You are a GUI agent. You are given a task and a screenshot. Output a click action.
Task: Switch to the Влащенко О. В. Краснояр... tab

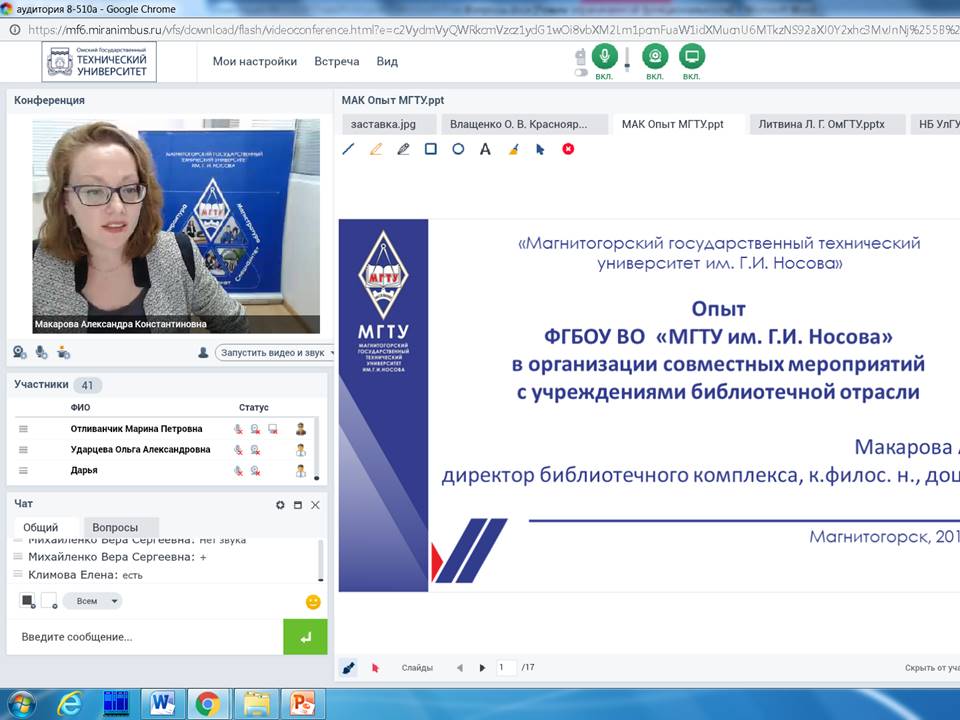(525, 124)
